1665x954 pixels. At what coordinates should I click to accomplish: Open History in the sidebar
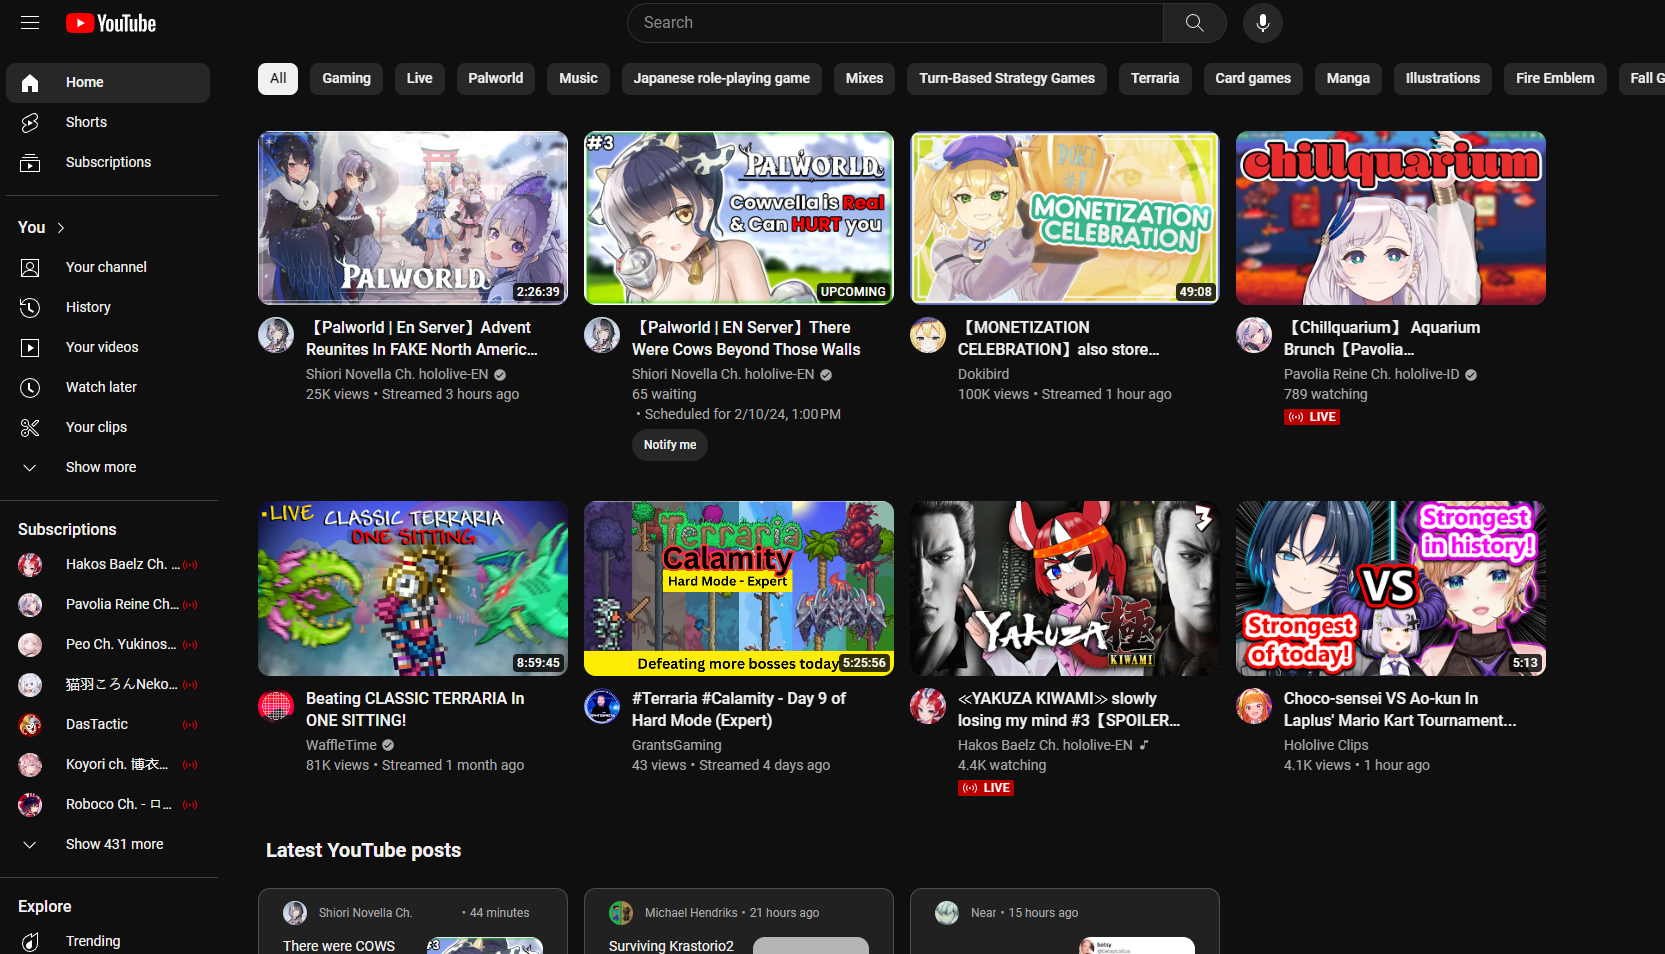[x=88, y=307]
